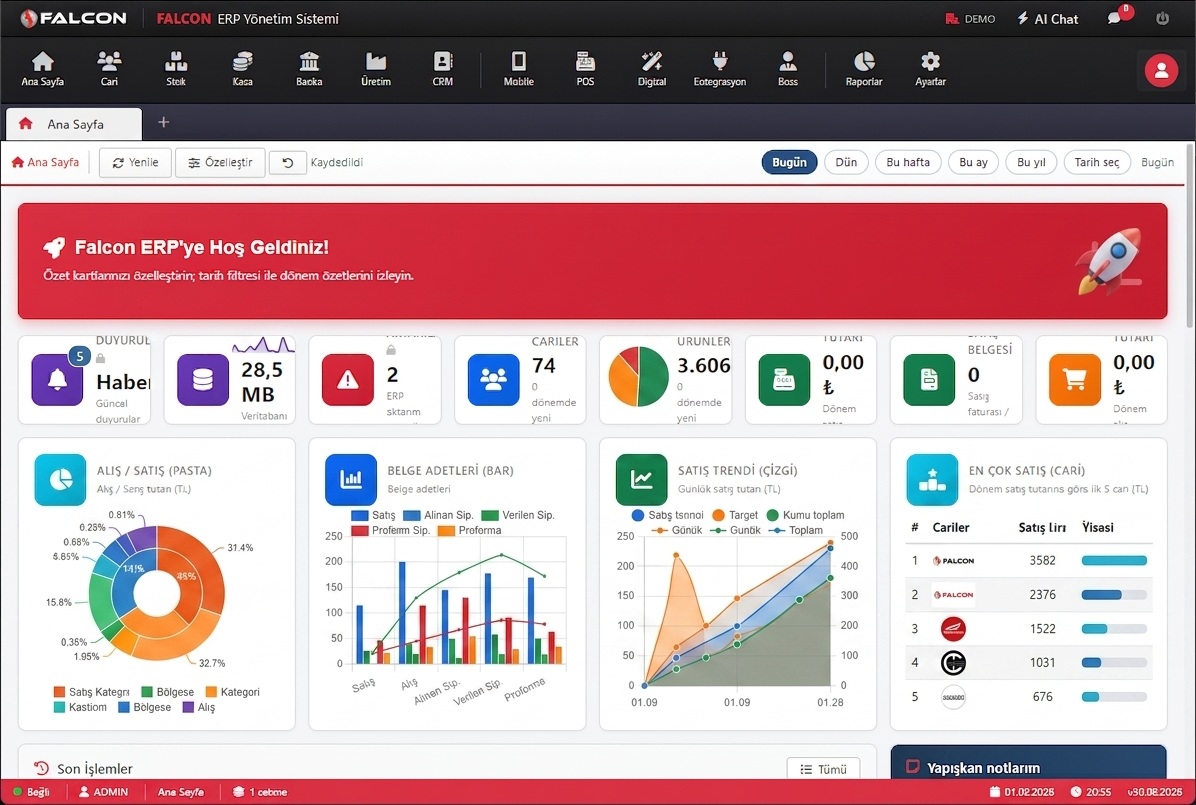This screenshot has width=1196, height=805.
Task: Click the green sales document icon
Action: [929, 379]
